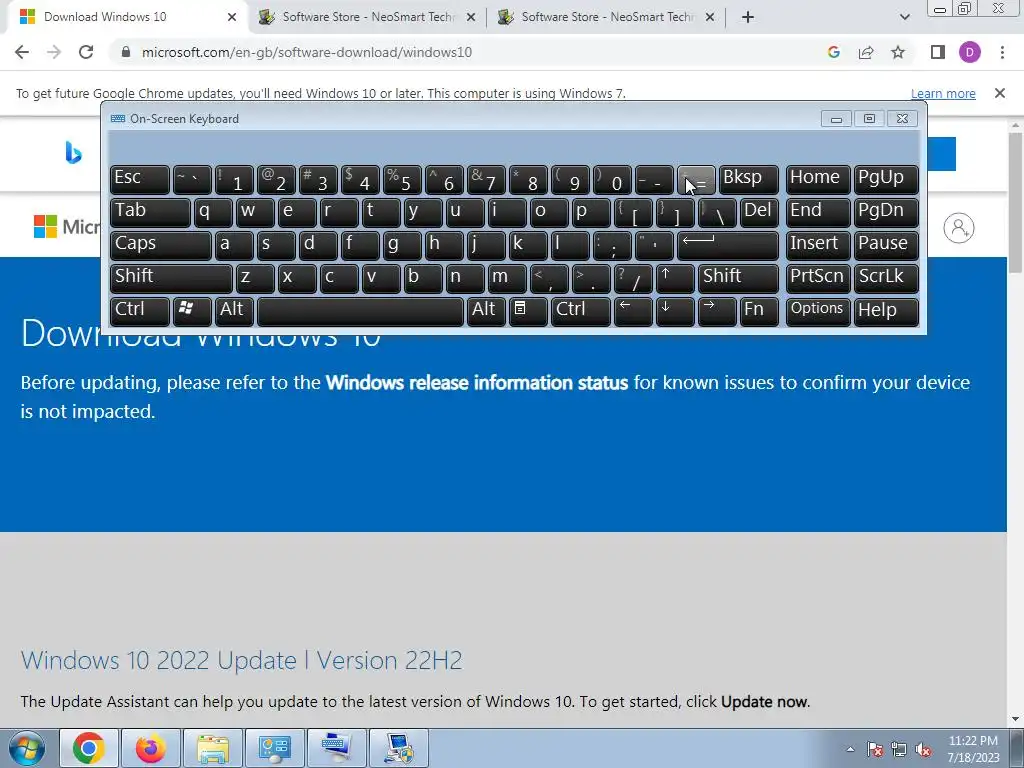Open Windows Explorer from the taskbar

point(213,748)
